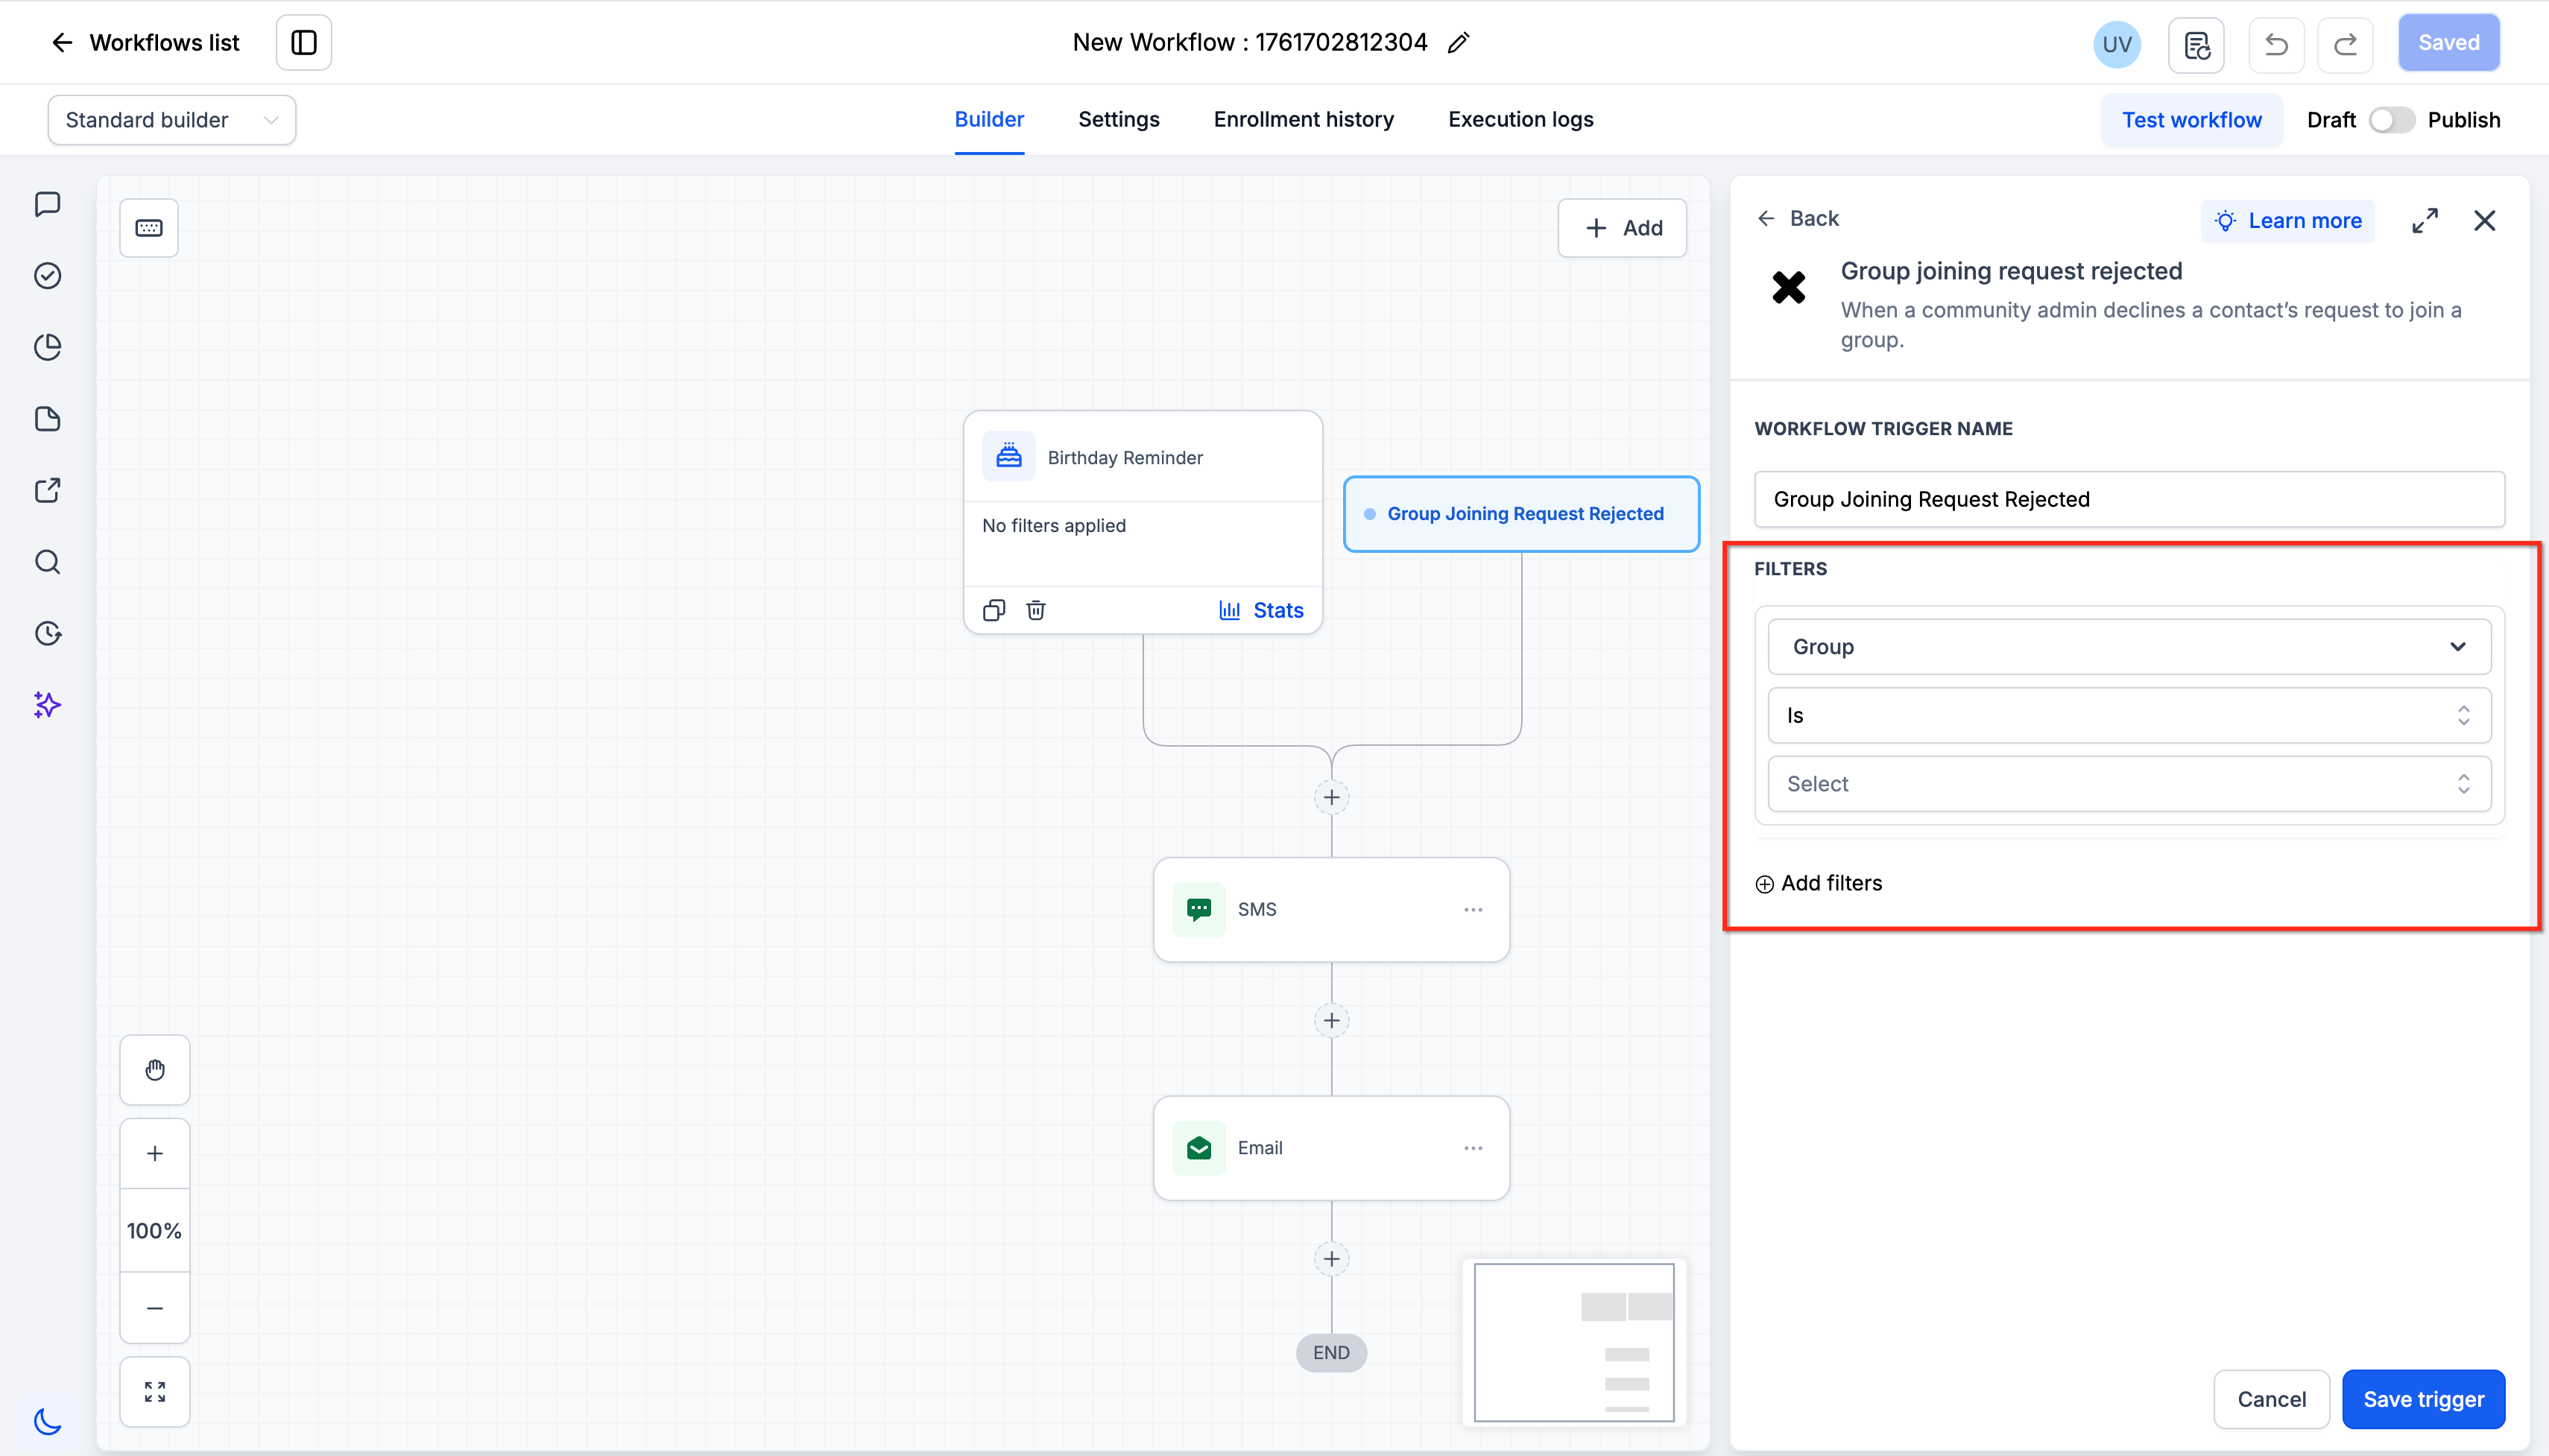The image size is (2549, 1456).
Task: Expand the trigger panel
Action: coord(2425,221)
